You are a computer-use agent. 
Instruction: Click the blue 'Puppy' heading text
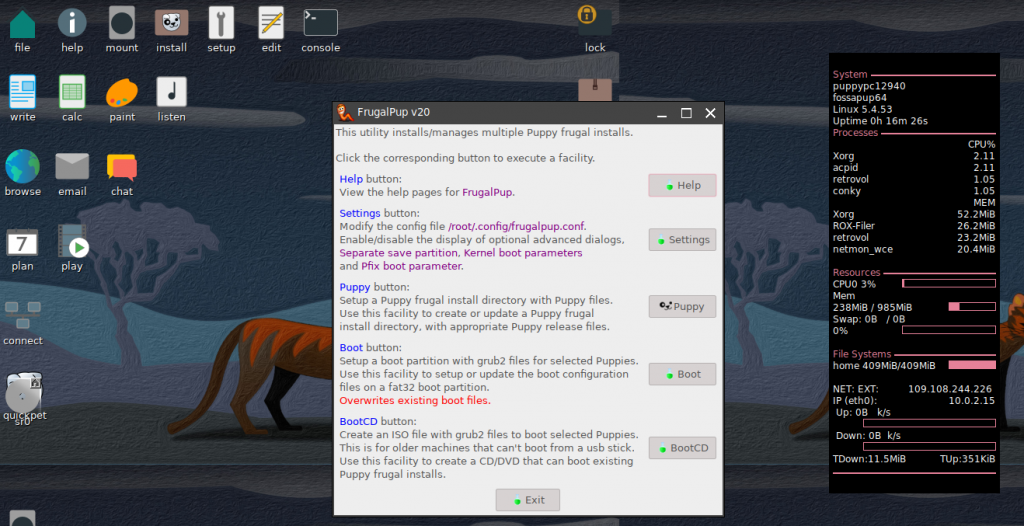pos(355,287)
